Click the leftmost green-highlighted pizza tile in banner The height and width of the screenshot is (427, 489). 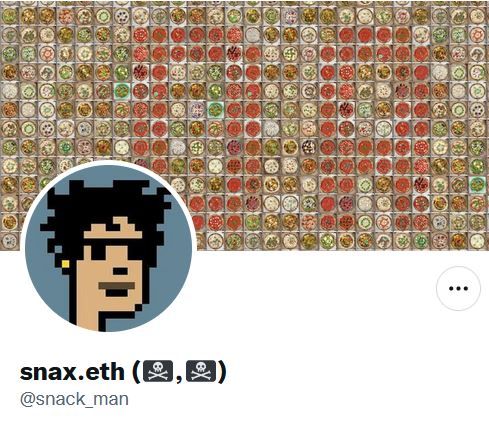(x=122, y=91)
